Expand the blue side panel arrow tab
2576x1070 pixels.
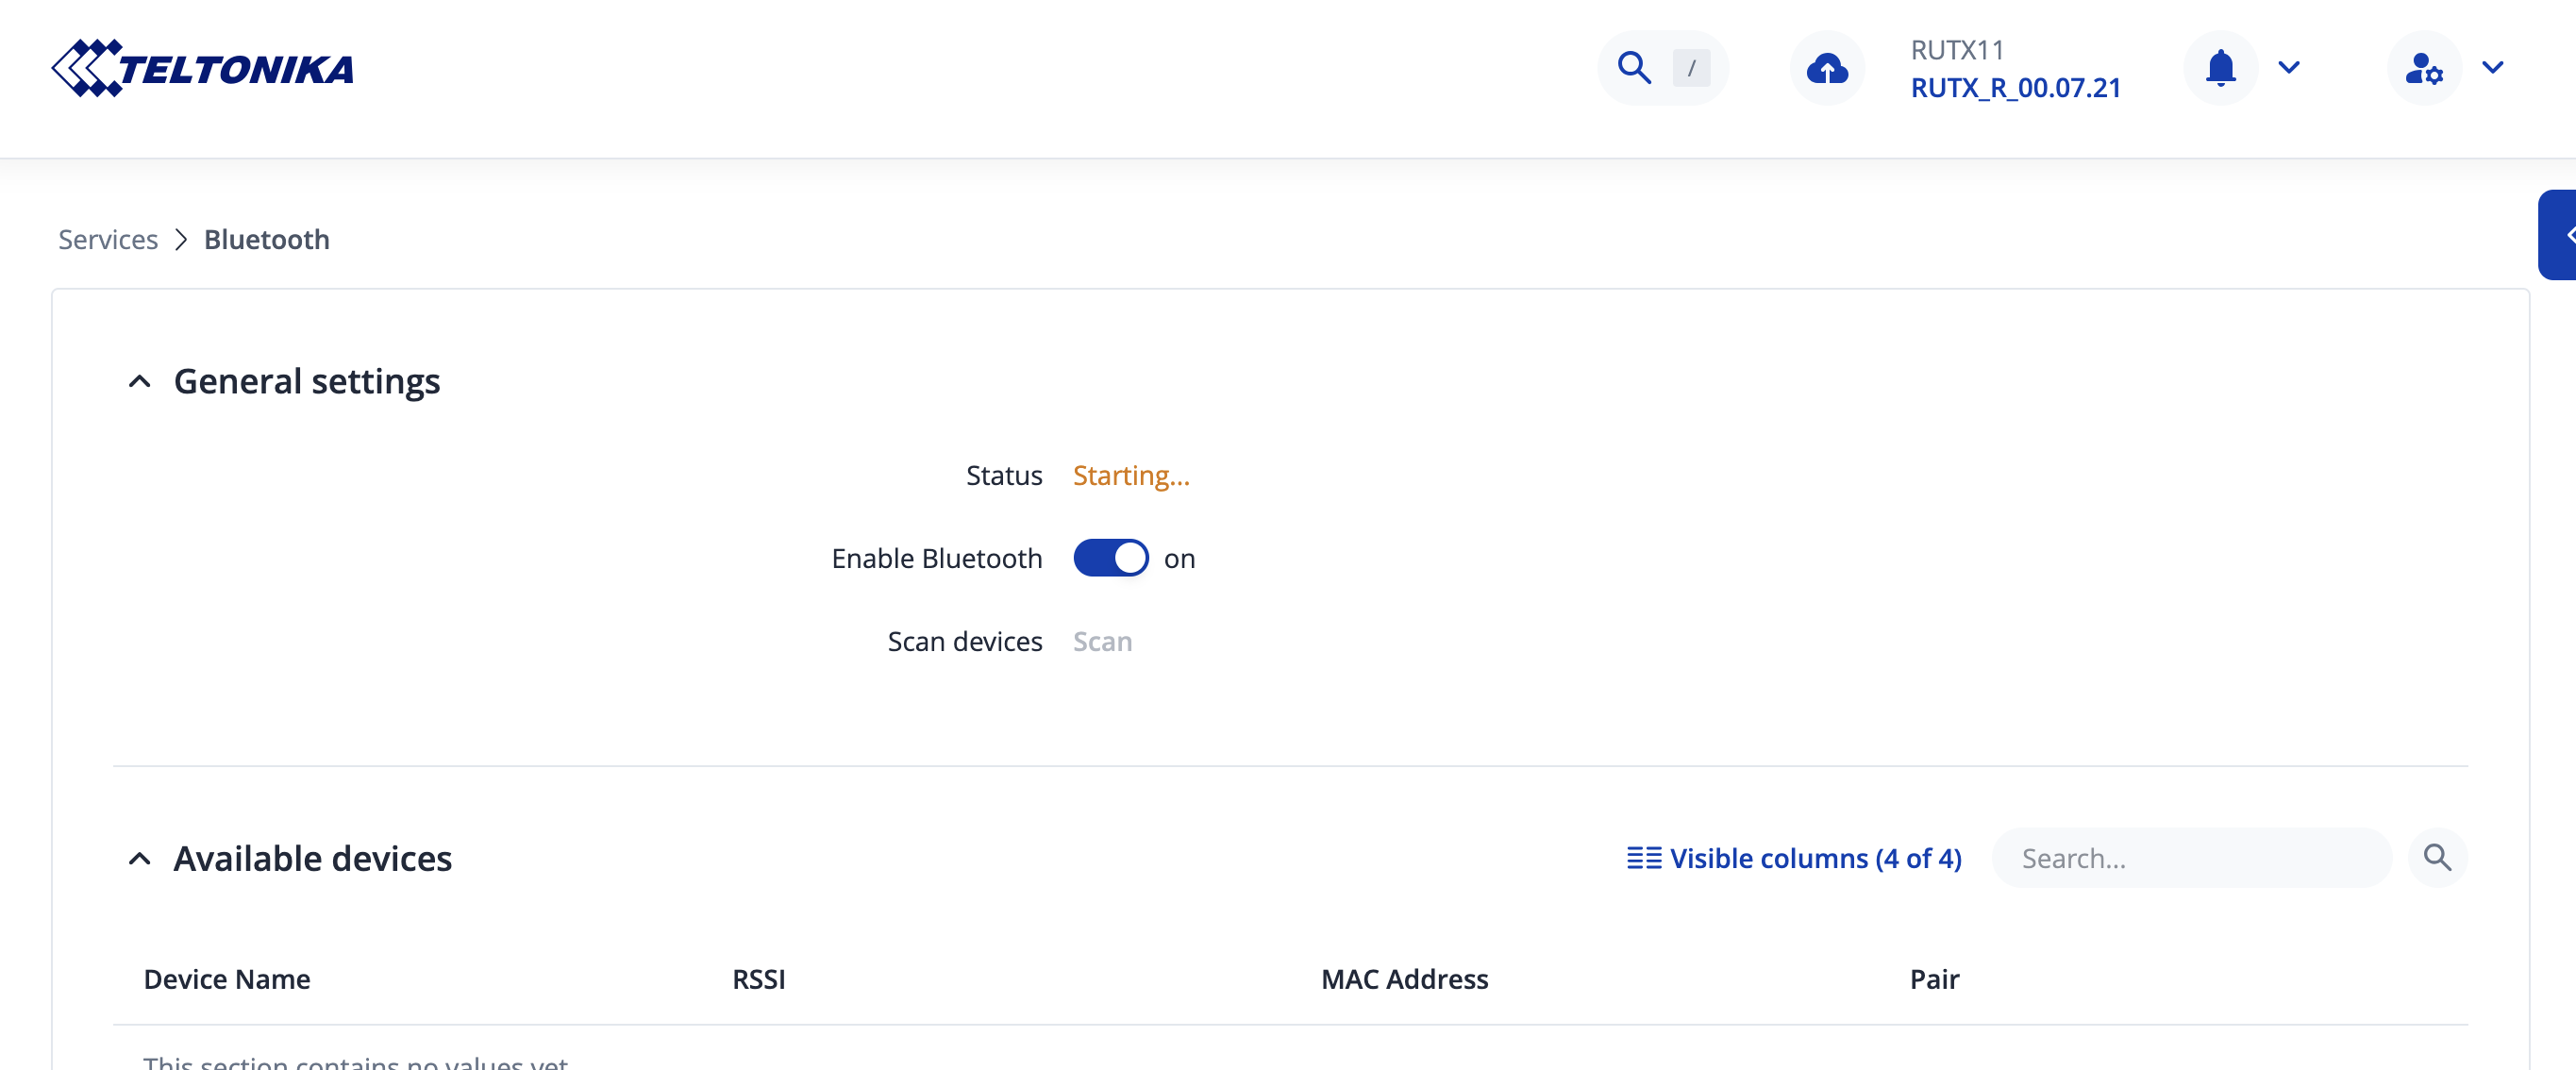pyautogui.click(x=2560, y=235)
